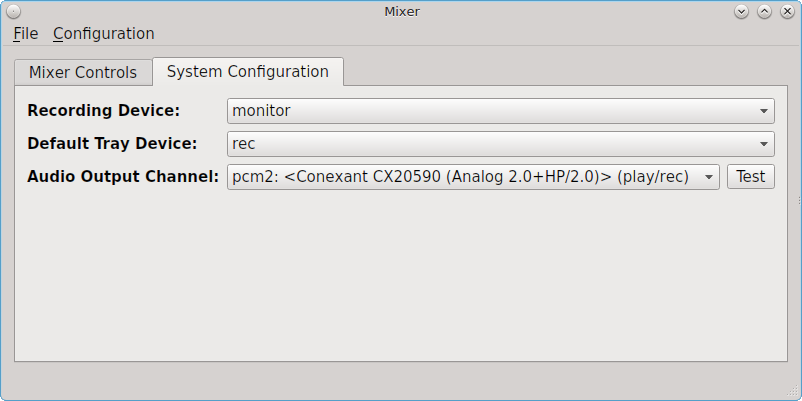Select the System Configuration tab
The height and width of the screenshot is (401, 802).
tap(248, 72)
